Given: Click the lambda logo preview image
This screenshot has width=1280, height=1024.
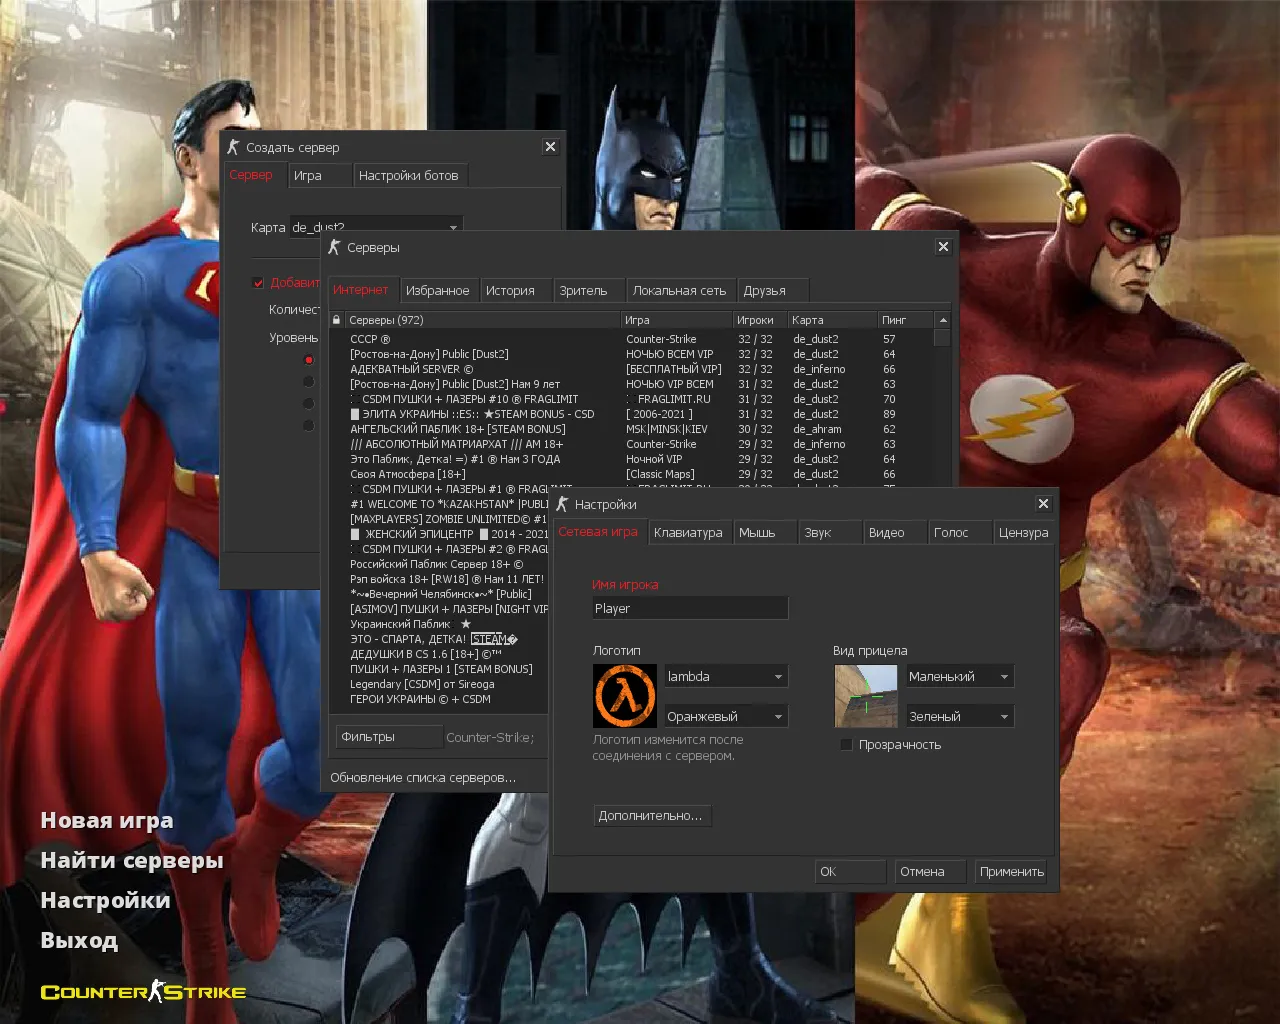Looking at the screenshot, I should (625, 696).
